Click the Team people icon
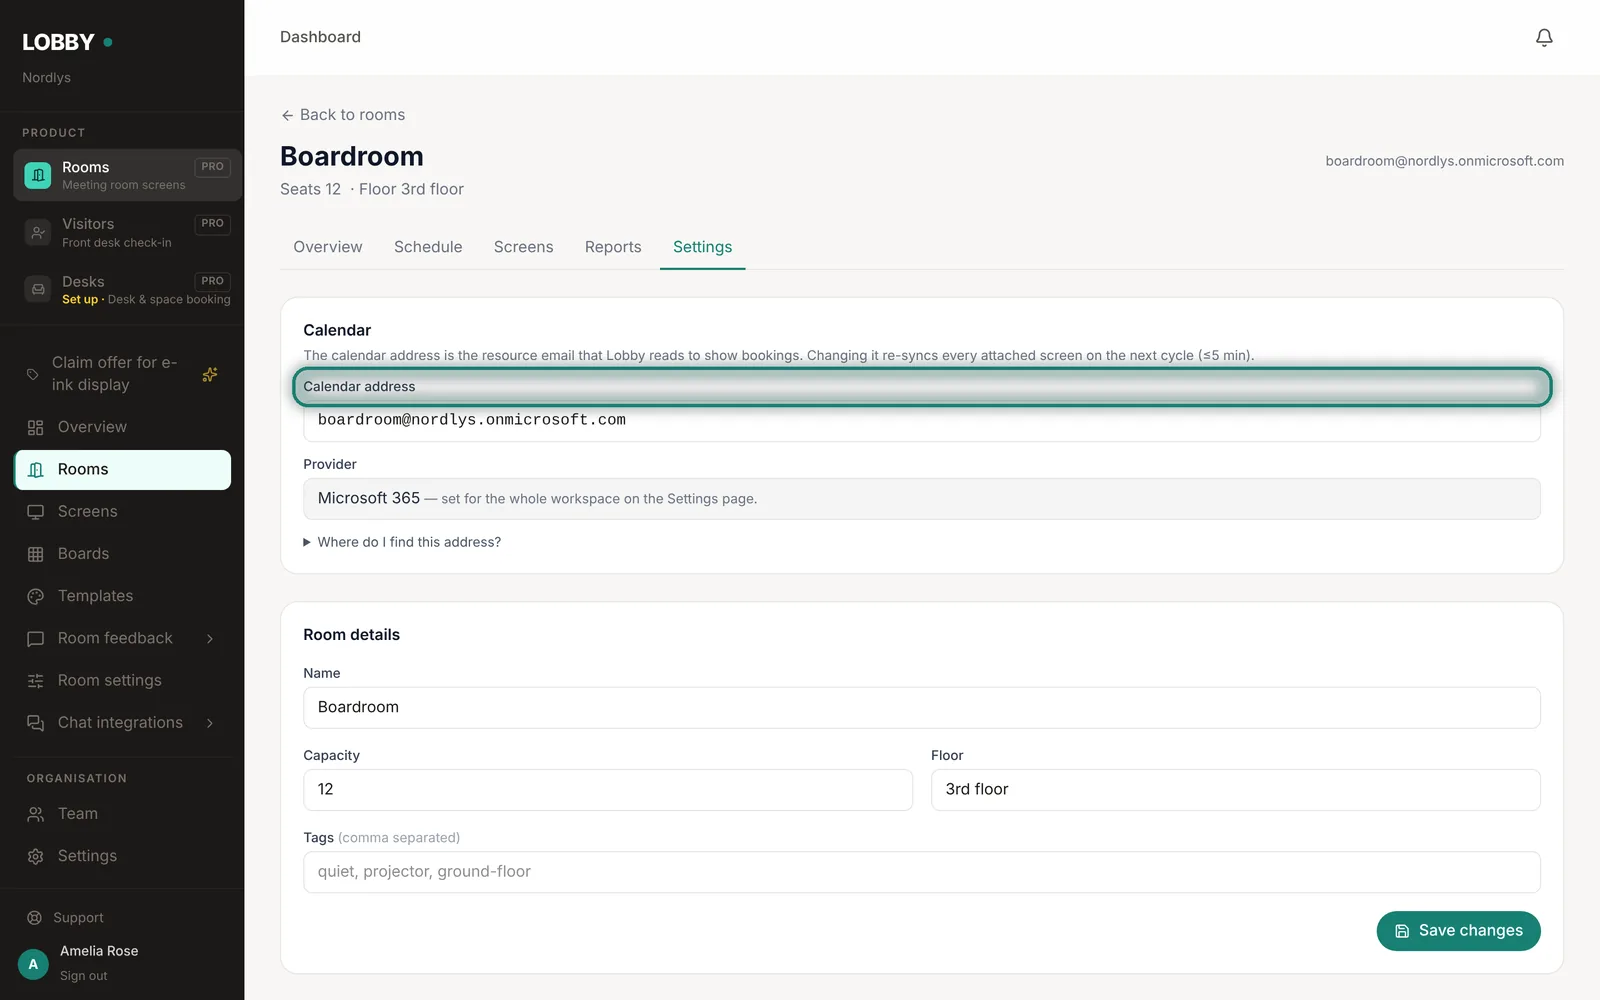Viewport: 1600px width, 1000px height. pos(36,815)
